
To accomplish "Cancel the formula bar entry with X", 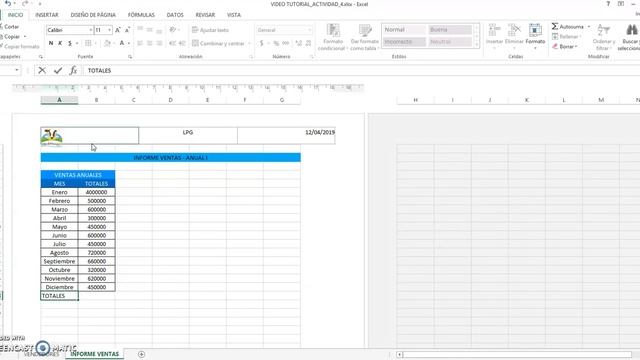I will (x=42, y=71).
